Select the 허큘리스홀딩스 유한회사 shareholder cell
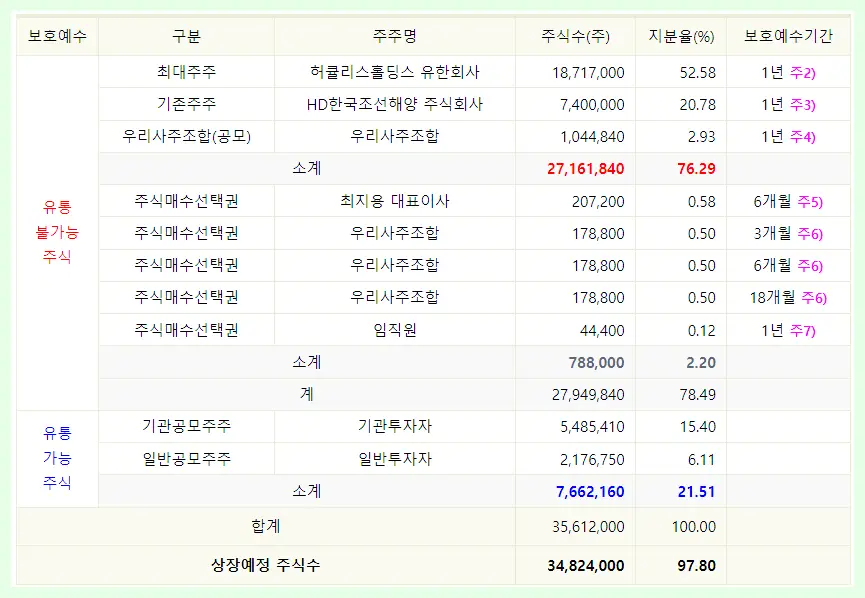 (x=394, y=71)
